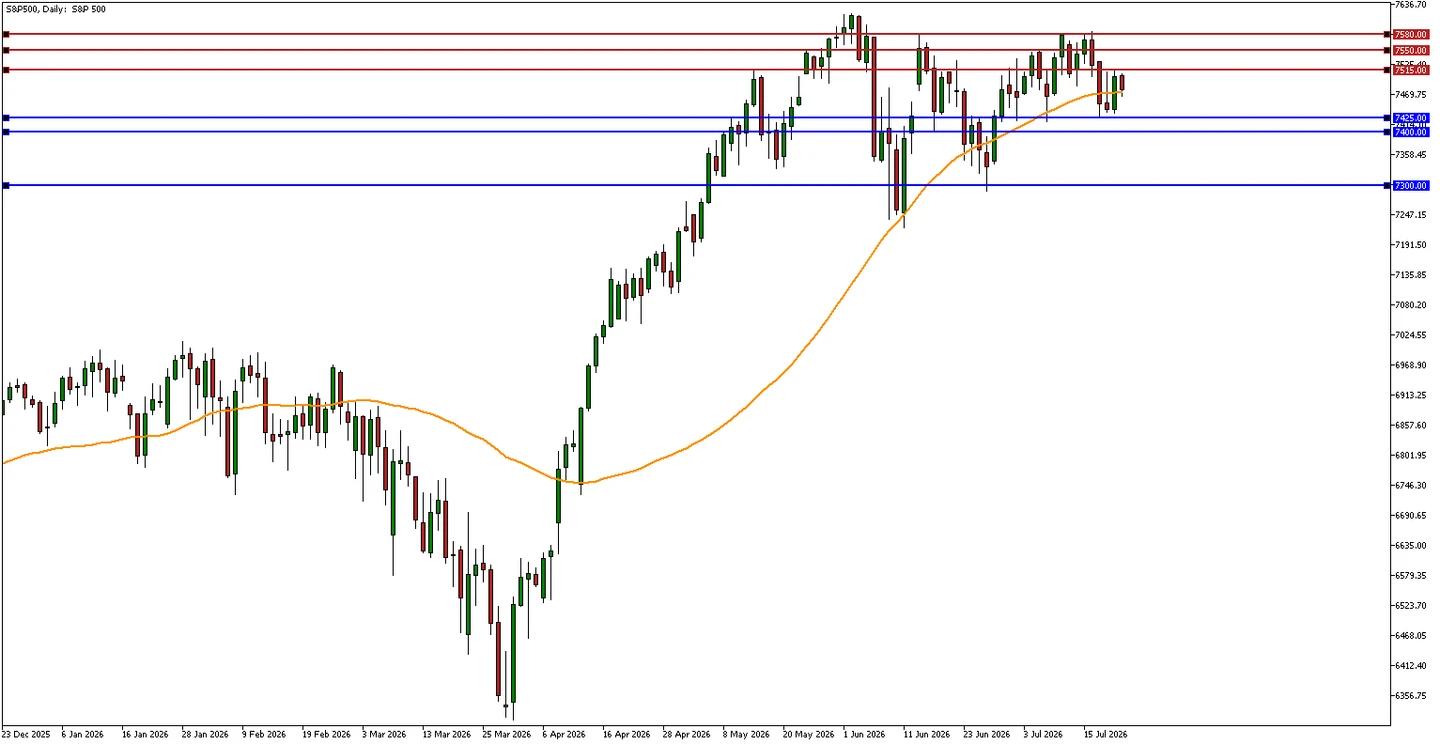Click the 7024.55 price axis value
Viewport: 1440px width, 745px height.
(1410, 335)
